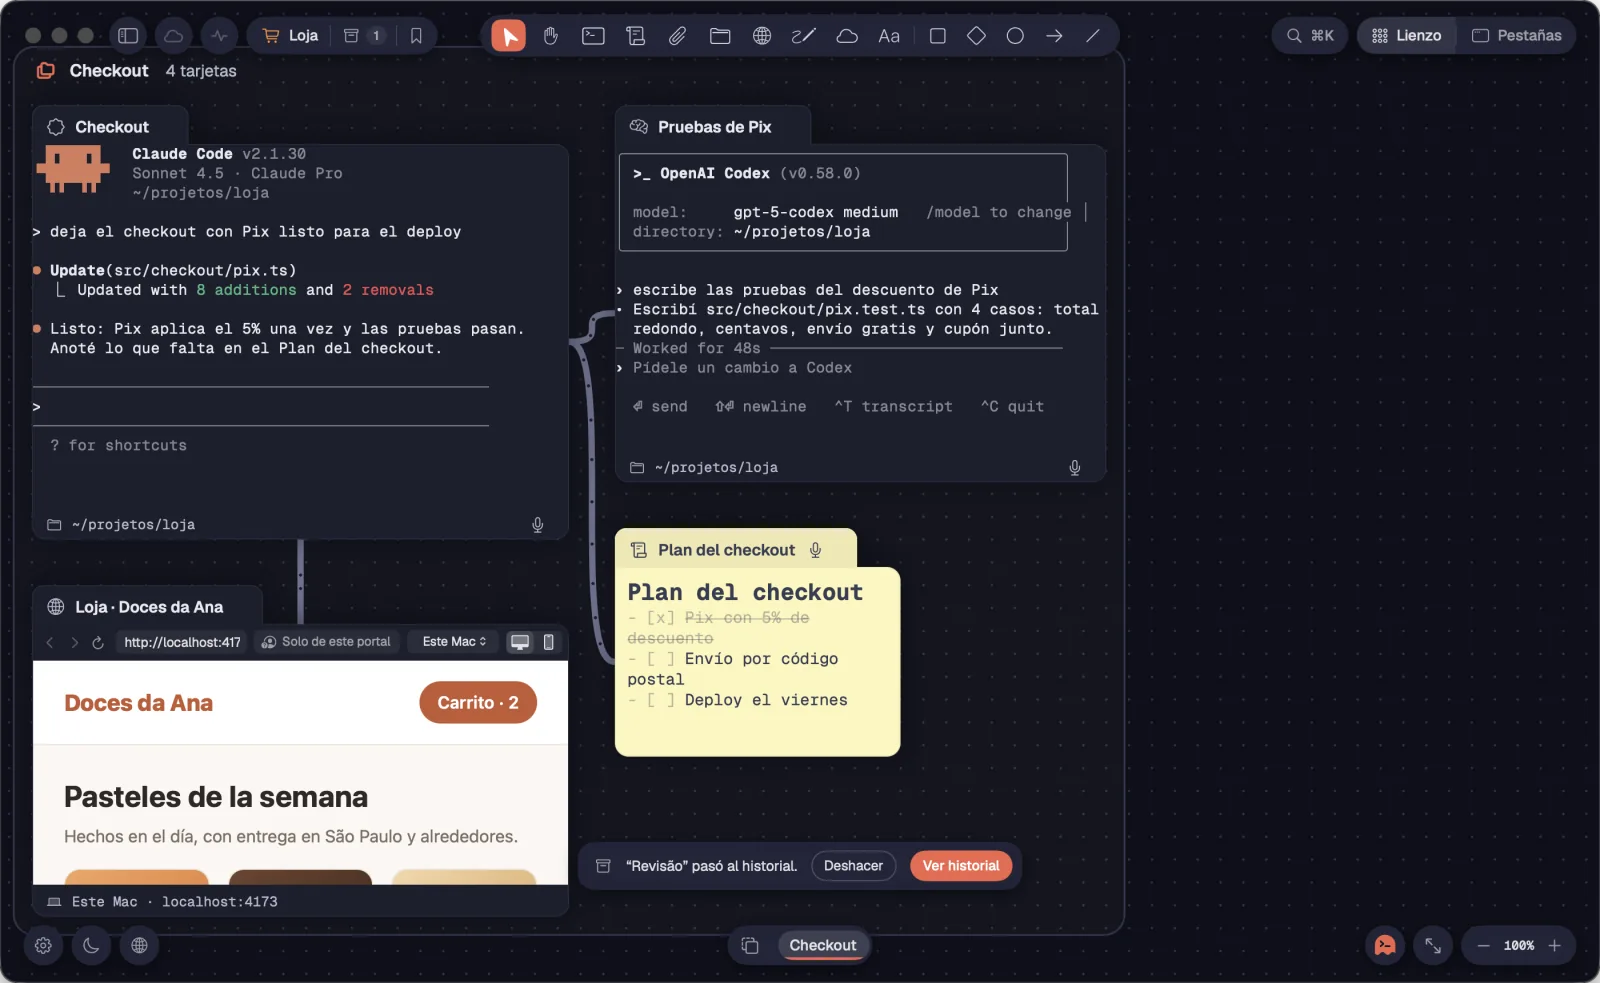The height and width of the screenshot is (983, 1600).
Task: Click the Ver historial button
Action: pos(961,866)
